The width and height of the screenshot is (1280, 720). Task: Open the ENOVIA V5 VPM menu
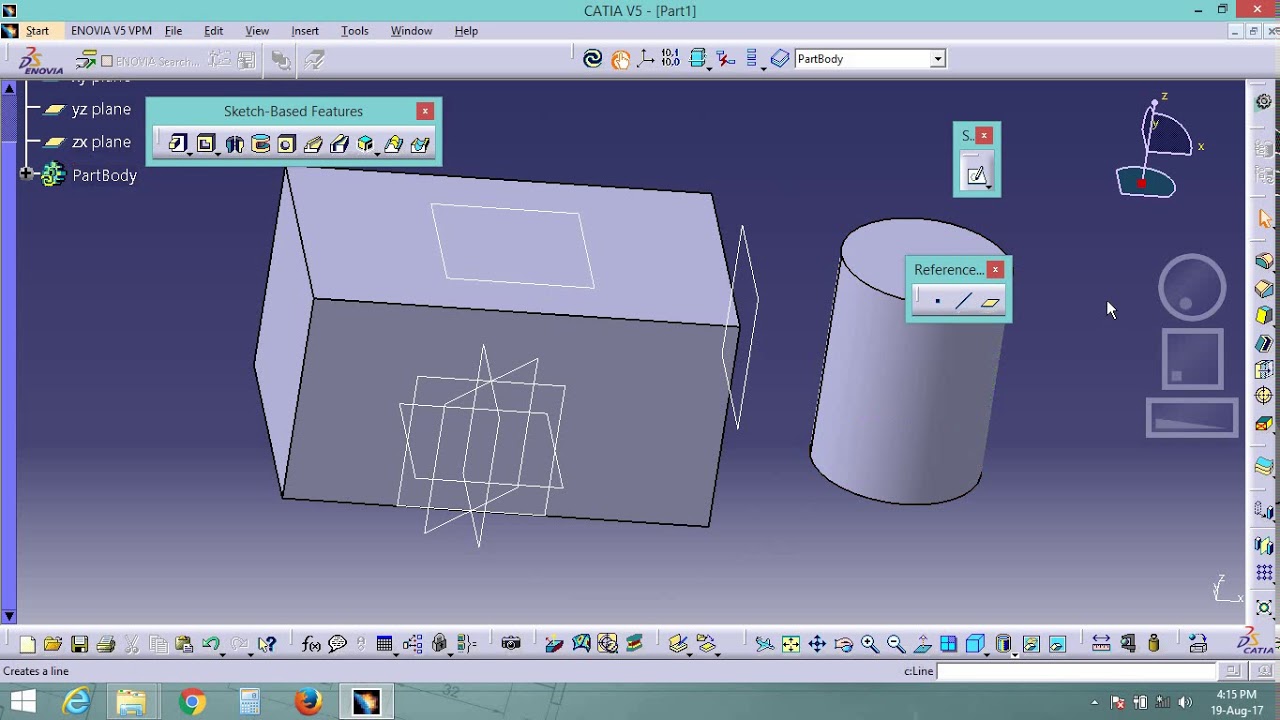click(111, 31)
